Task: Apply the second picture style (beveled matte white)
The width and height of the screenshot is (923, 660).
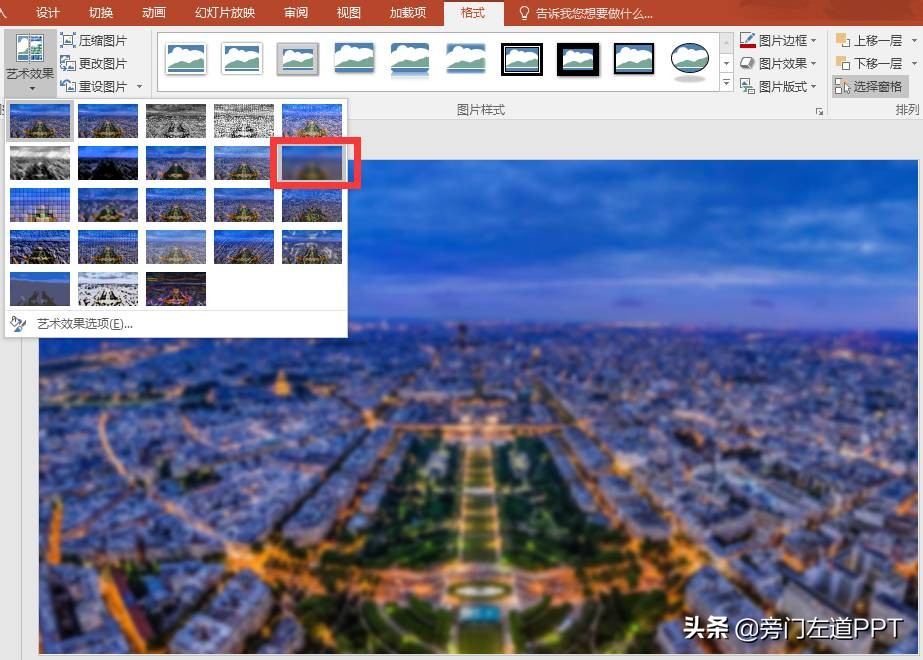Action: pyautogui.click(x=242, y=59)
